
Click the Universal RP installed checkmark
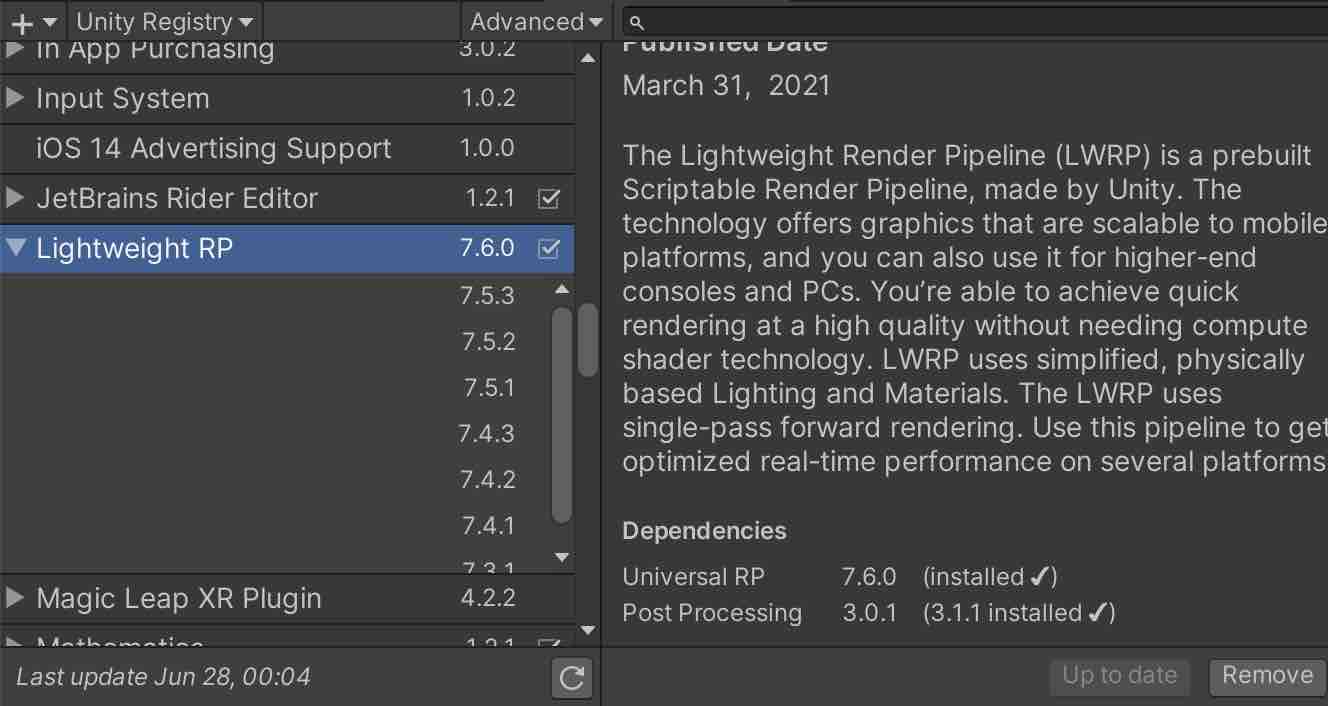click(x=1040, y=577)
